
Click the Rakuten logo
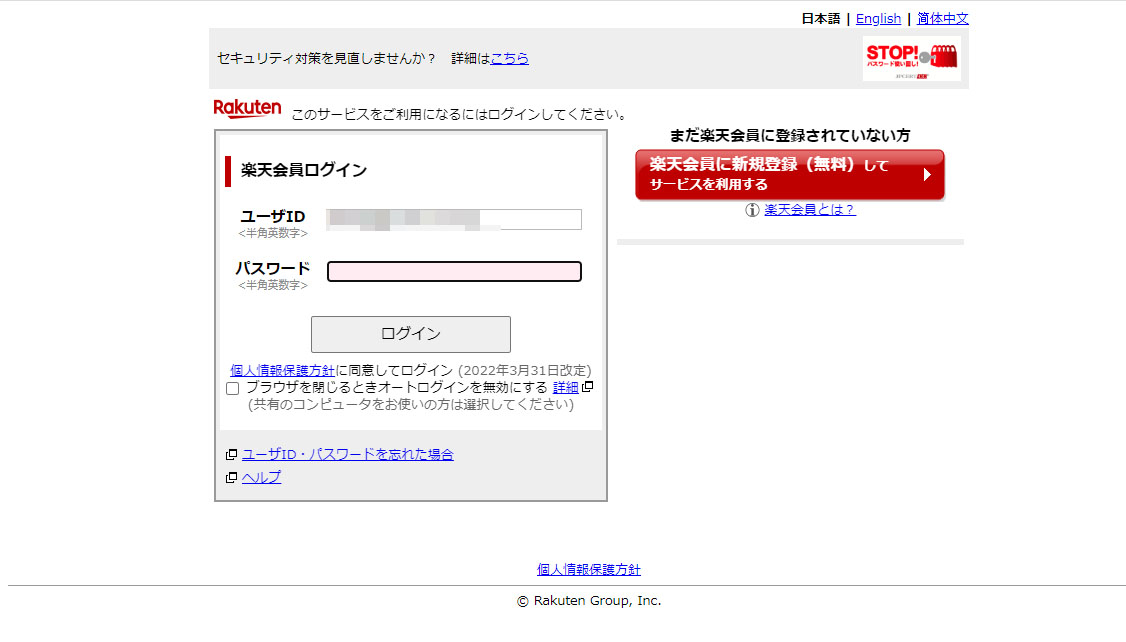tap(247, 109)
